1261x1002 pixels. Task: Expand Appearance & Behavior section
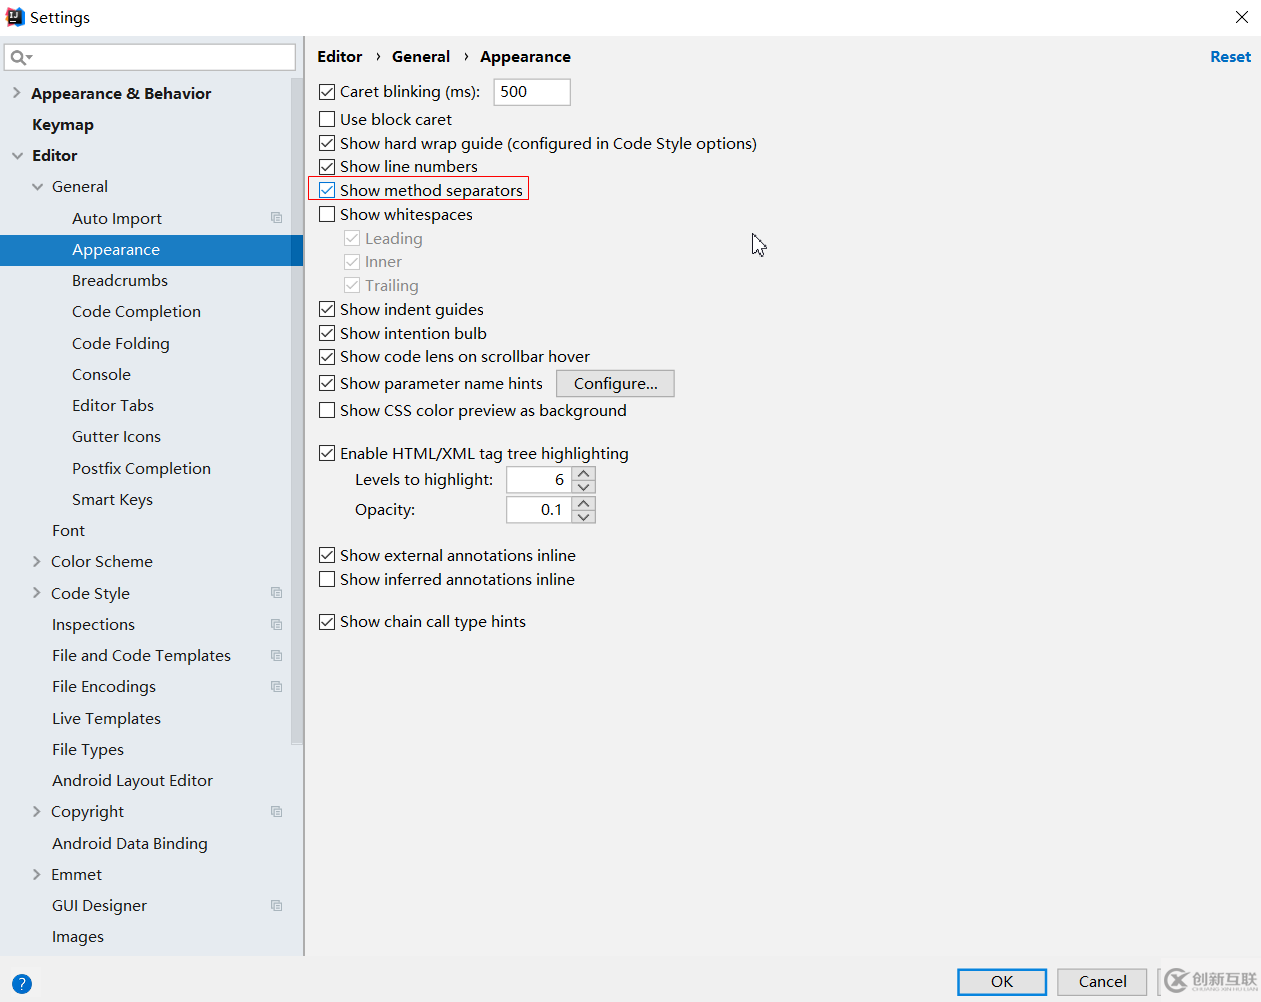point(16,93)
